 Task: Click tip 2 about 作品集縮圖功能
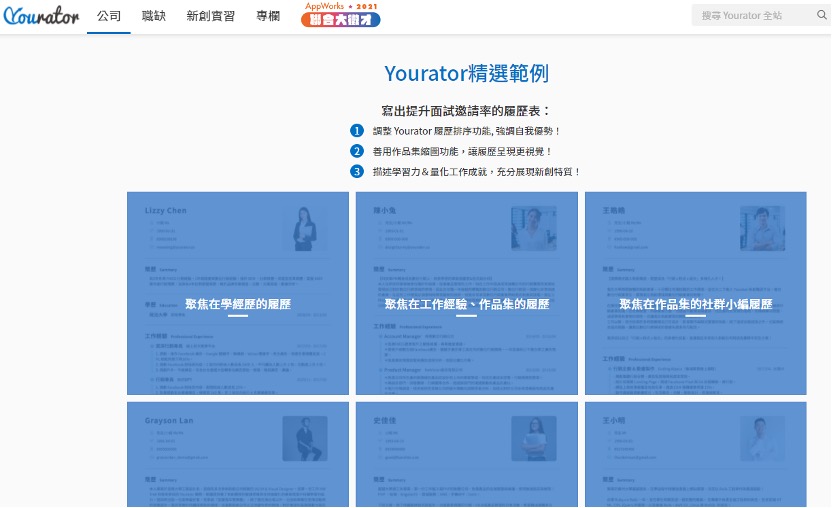point(452,151)
